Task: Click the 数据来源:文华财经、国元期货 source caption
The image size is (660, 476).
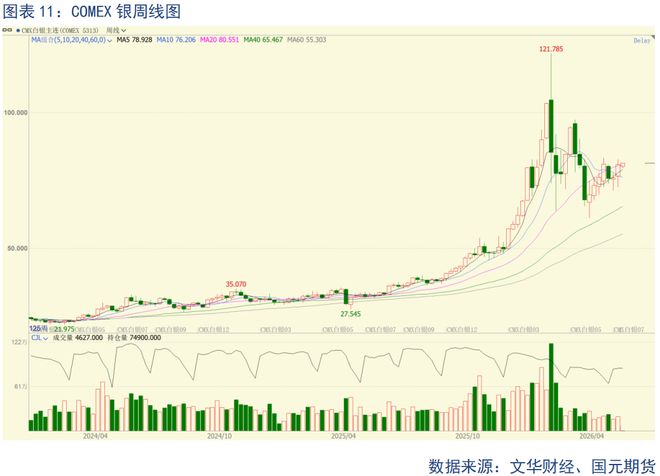Action: tap(542, 466)
